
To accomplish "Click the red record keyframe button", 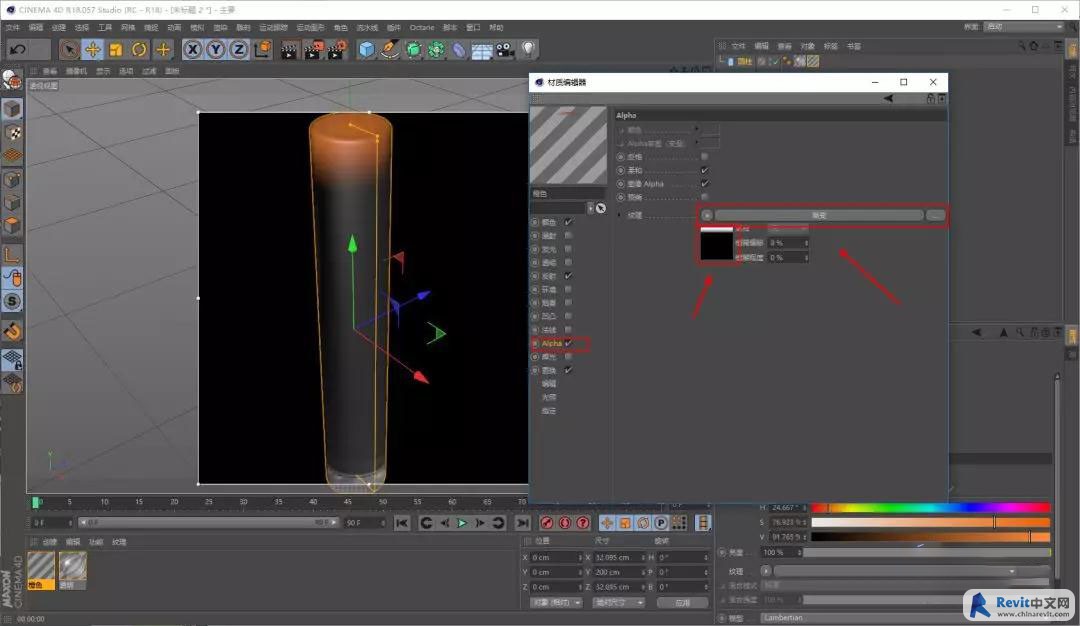I will coord(547,523).
